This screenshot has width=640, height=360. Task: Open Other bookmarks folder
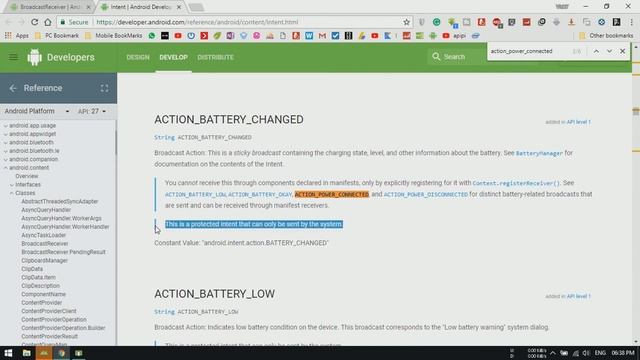(x=607, y=36)
